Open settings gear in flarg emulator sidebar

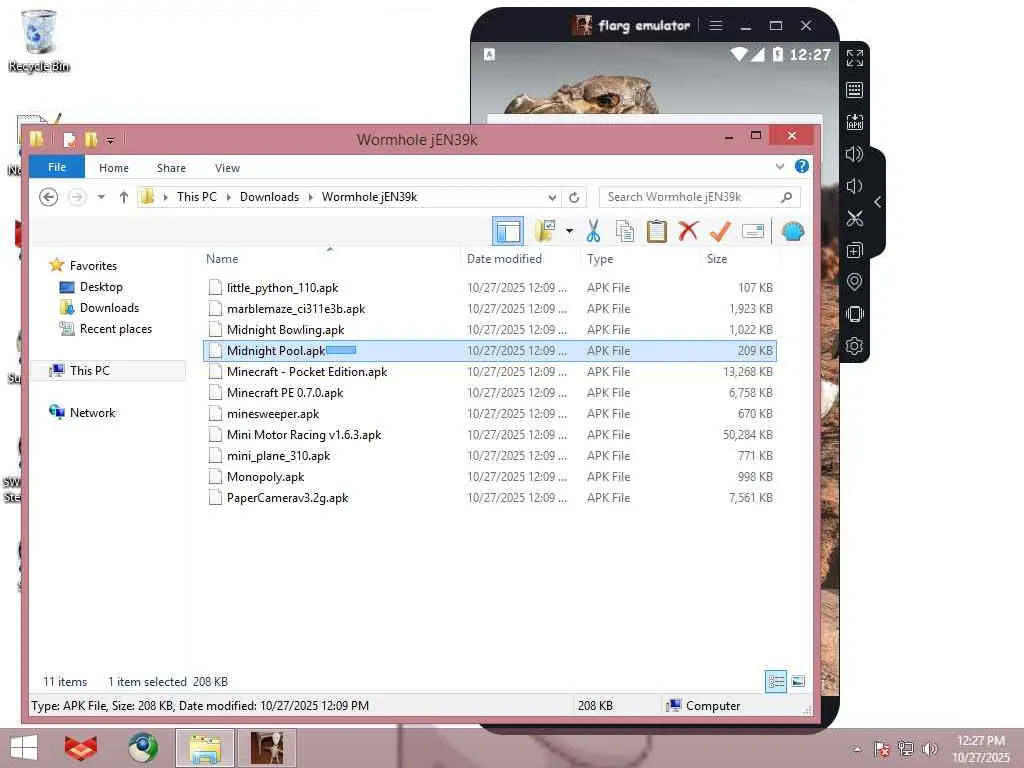[x=854, y=345]
